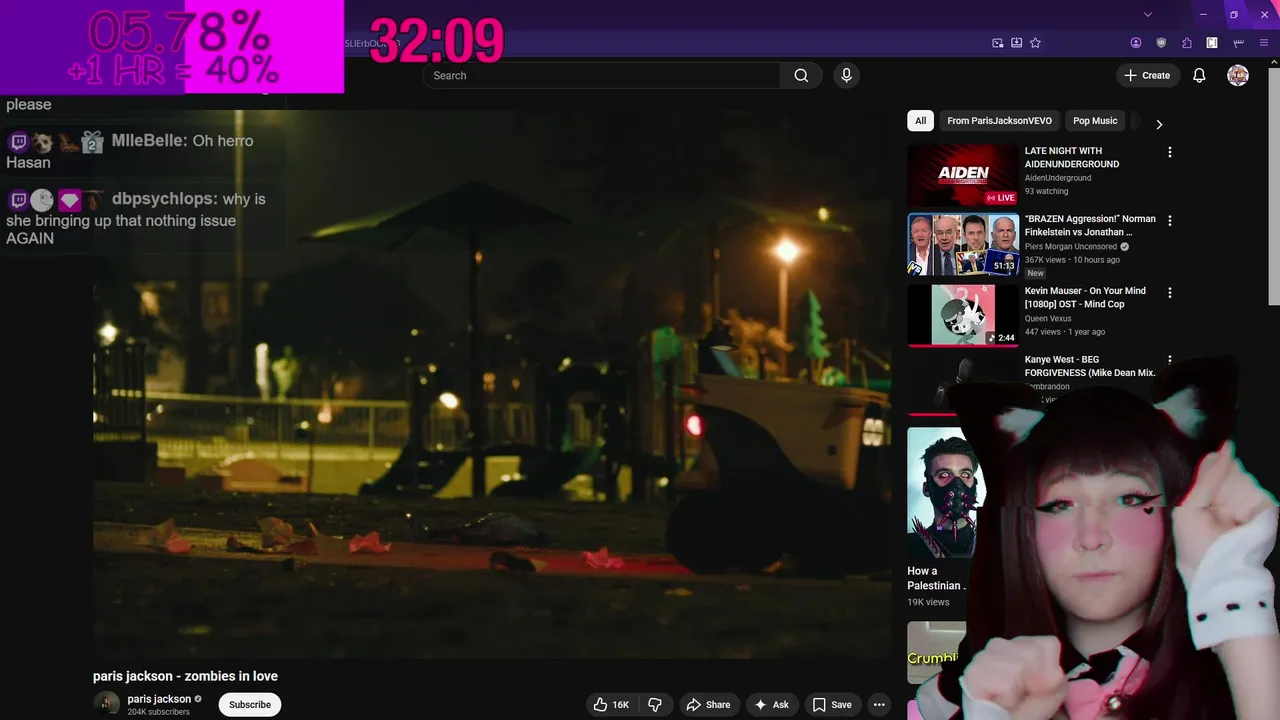This screenshot has height=720, width=1280.
Task: Save video to a playlist
Action: click(x=832, y=705)
